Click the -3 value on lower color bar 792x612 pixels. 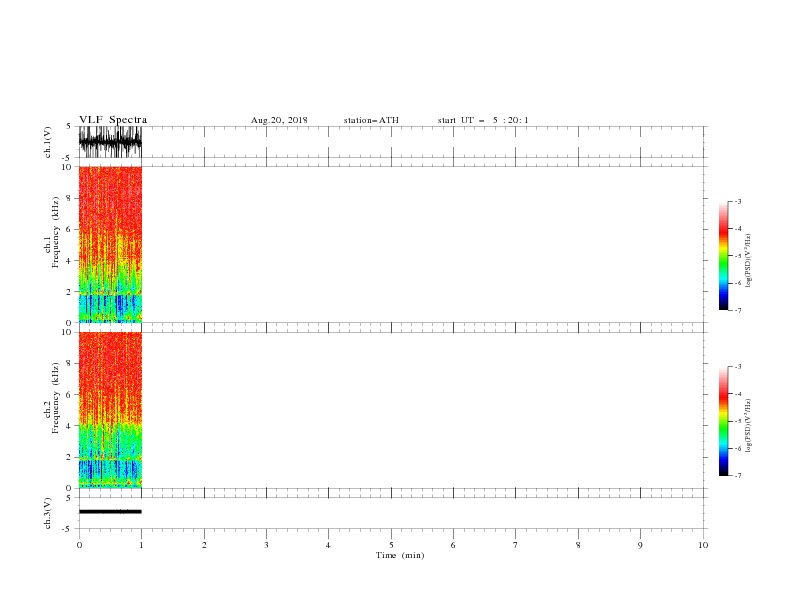tap(737, 367)
